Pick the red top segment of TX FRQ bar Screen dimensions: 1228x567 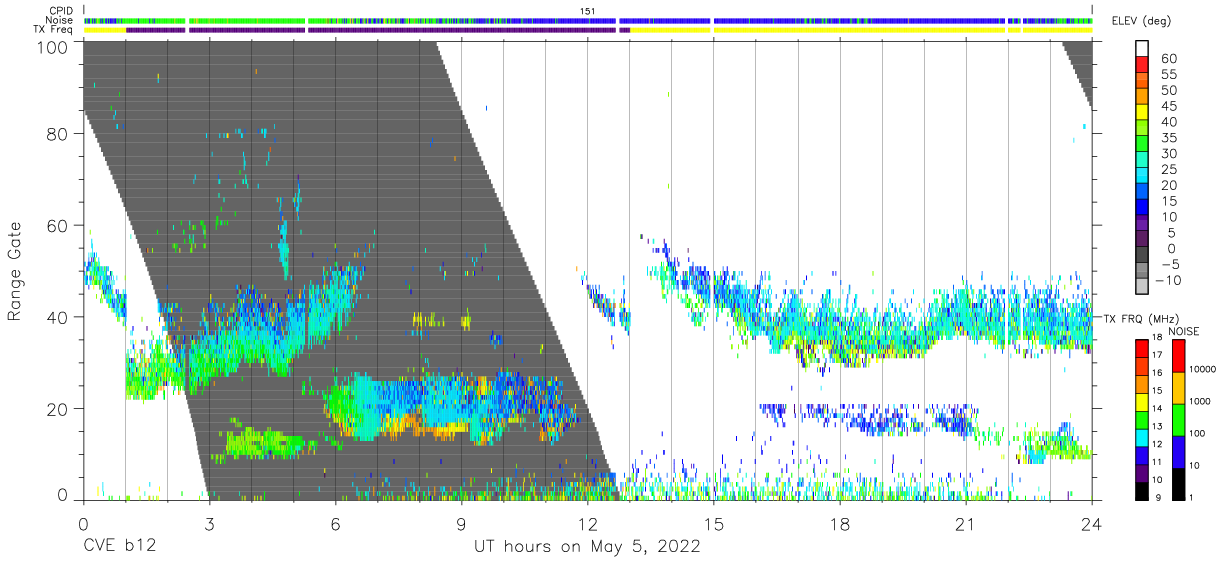coord(1141,349)
